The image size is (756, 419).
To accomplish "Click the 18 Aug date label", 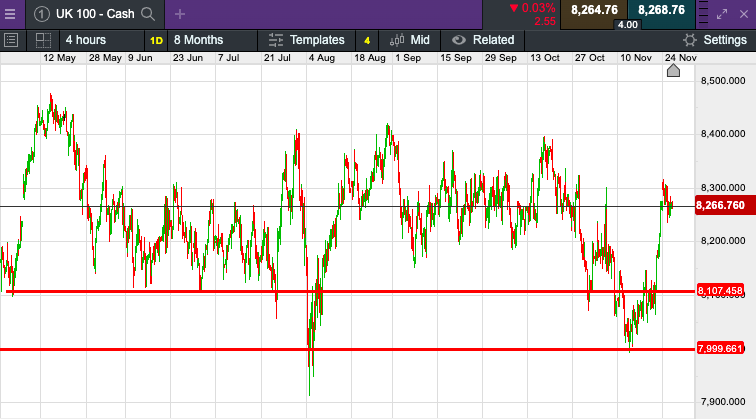I will (x=370, y=58).
